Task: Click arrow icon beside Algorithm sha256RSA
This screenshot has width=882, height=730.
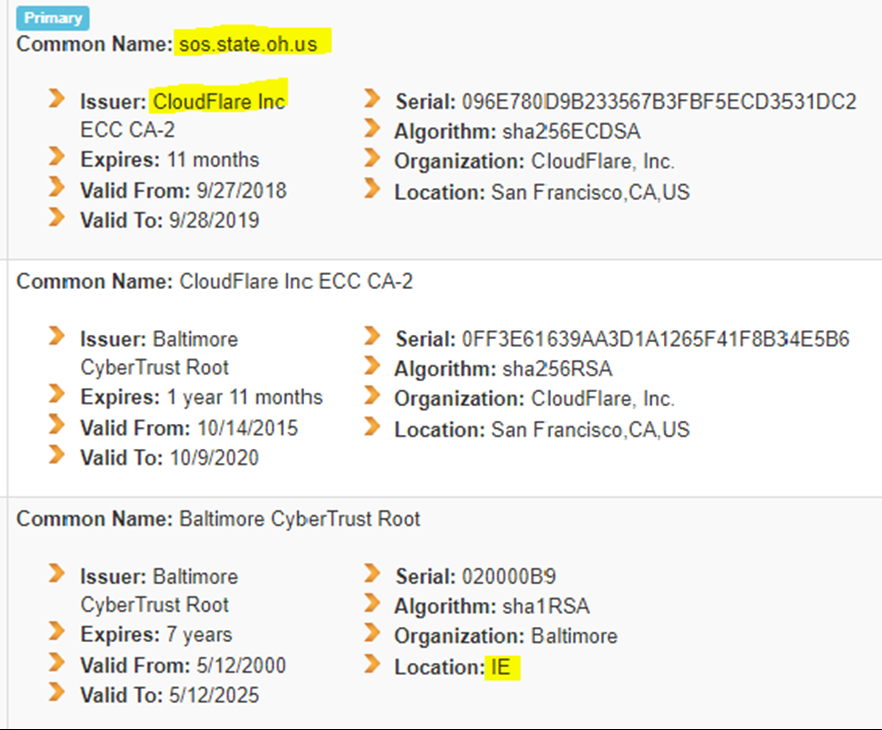Action: click(x=372, y=366)
